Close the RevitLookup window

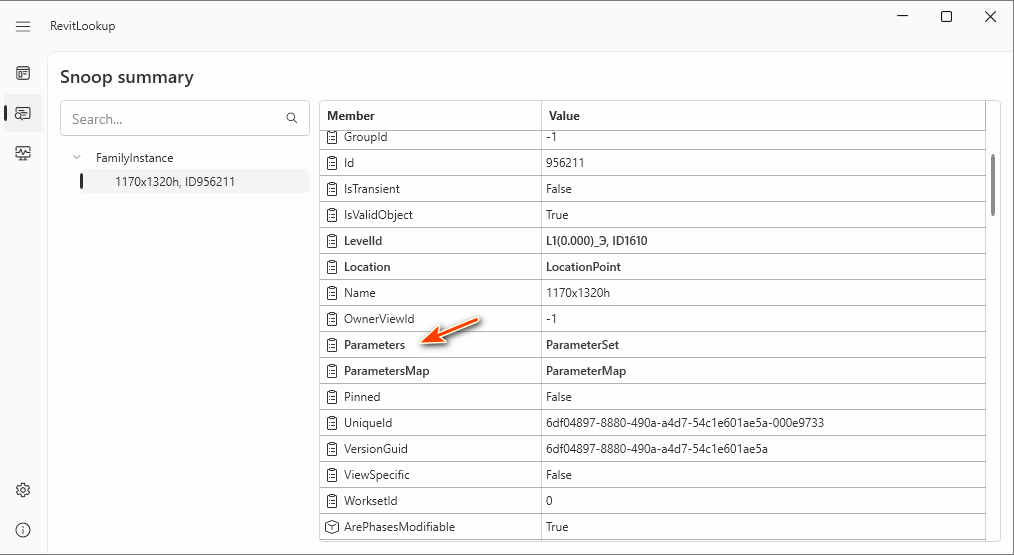click(990, 17)
